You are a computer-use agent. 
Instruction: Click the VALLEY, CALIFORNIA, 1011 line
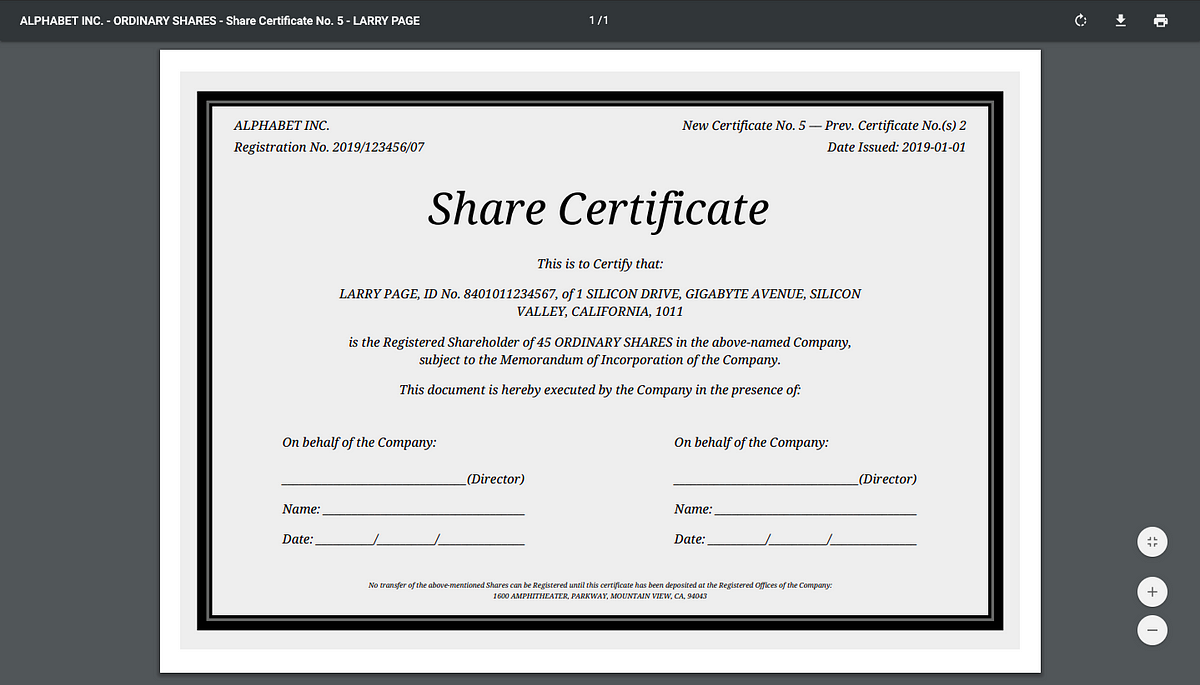600,312
